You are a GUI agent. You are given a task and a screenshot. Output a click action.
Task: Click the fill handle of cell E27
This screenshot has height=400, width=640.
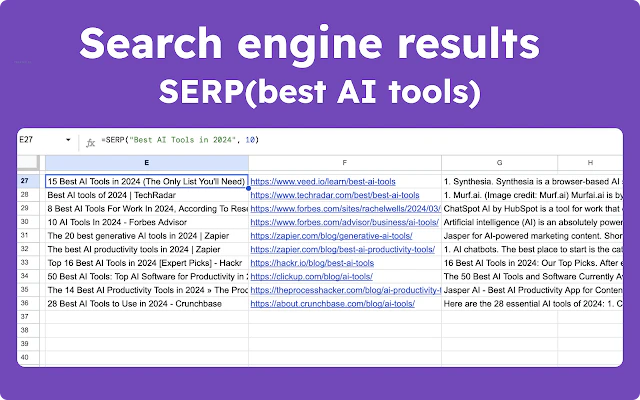tap(248, 188)
